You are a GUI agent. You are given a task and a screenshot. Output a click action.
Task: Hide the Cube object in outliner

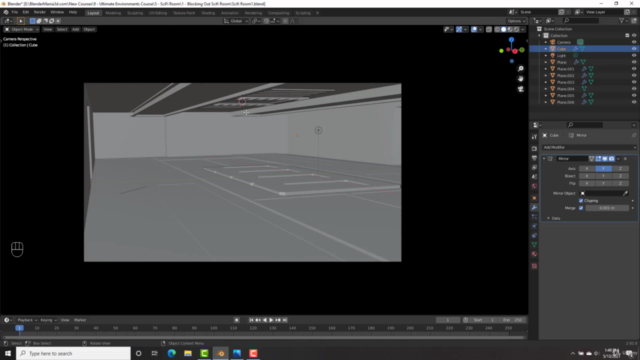pos(634,49)
